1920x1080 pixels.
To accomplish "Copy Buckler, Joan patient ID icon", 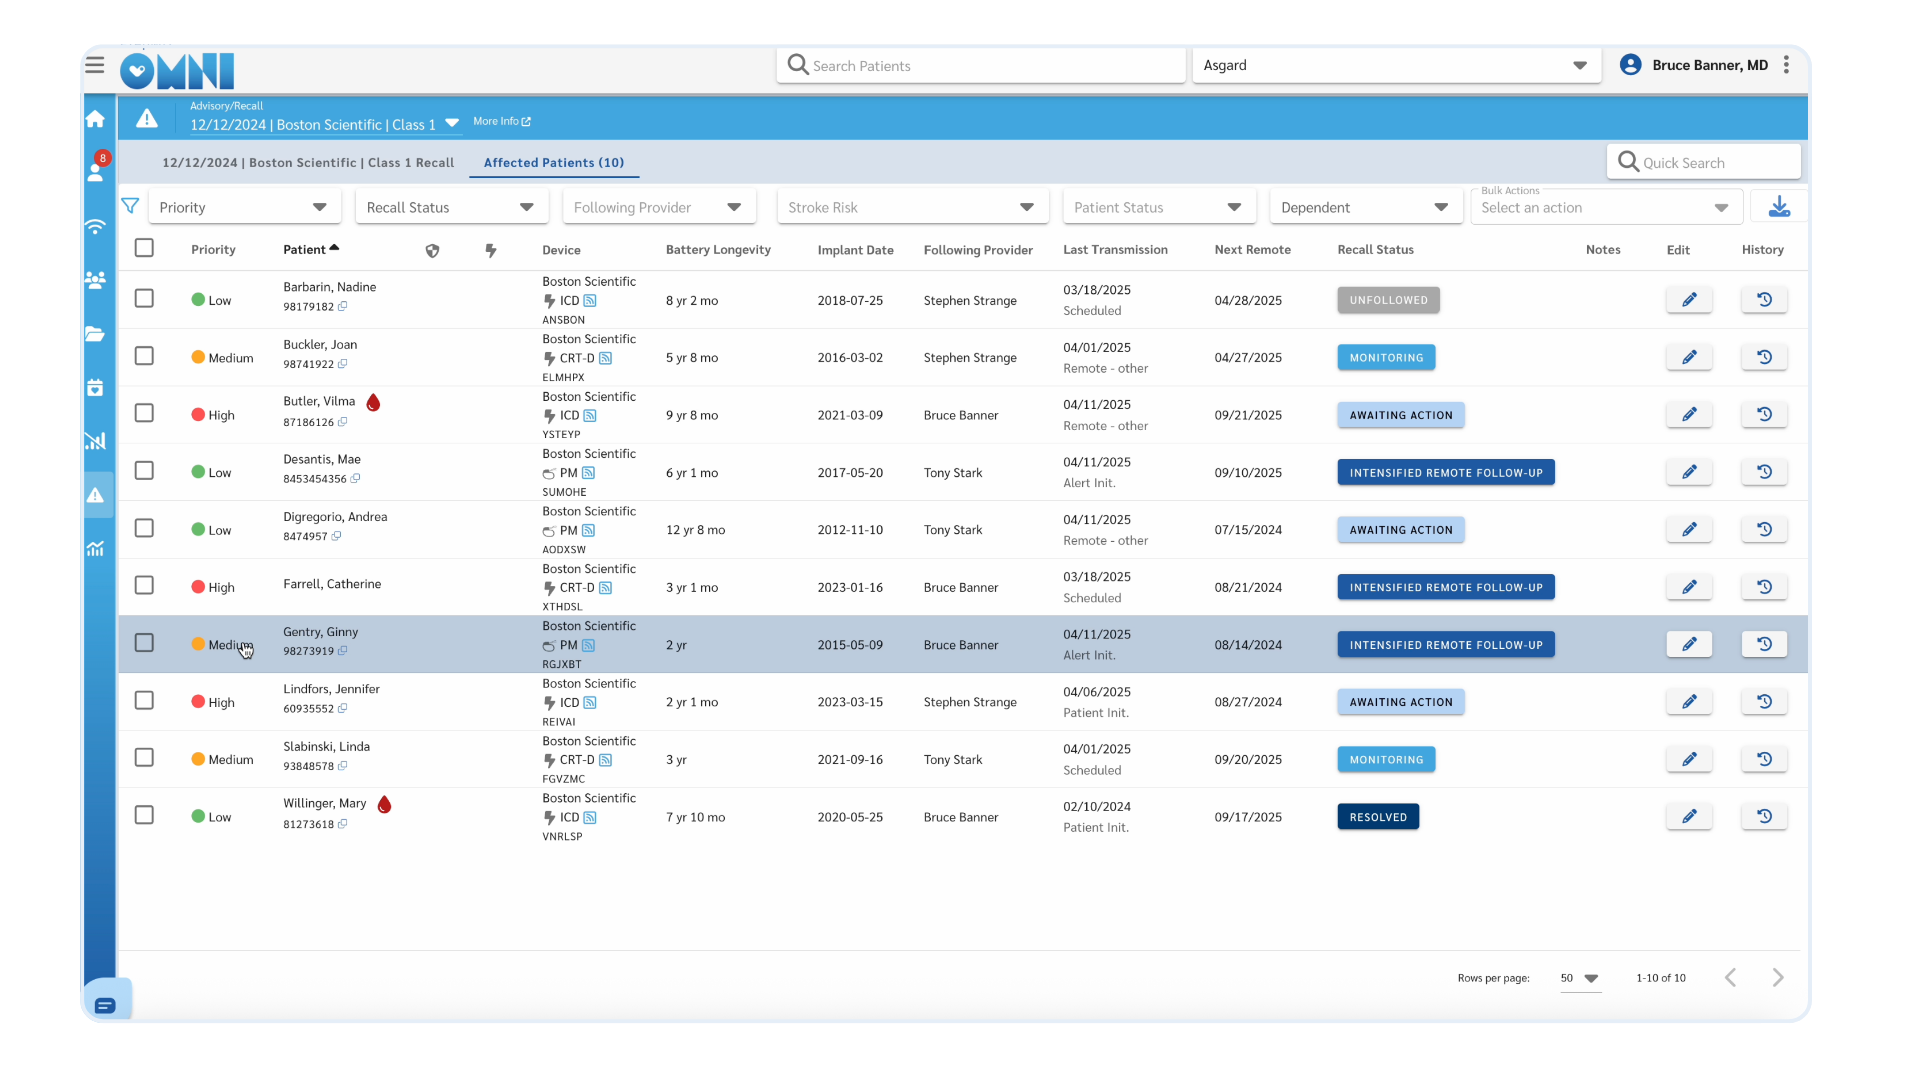I will (343, 365).
